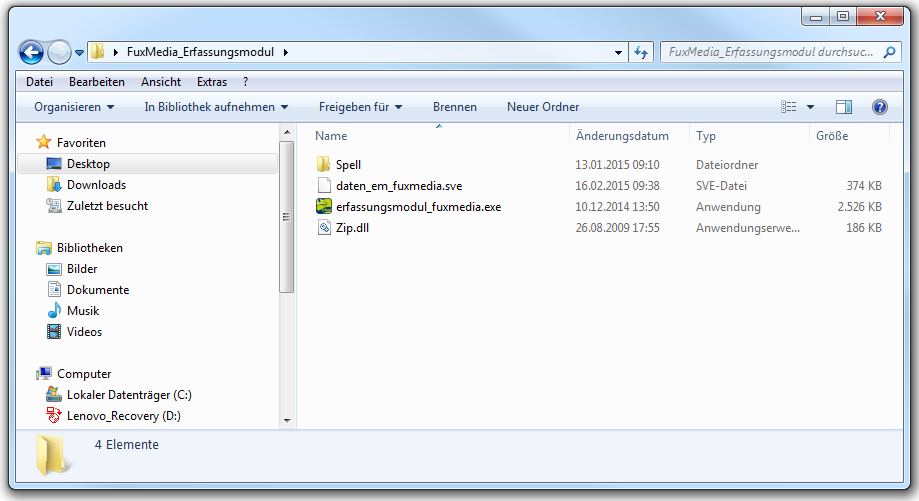Create a Neuer Ordner
Image resolution: width=919 pixels, height=501 pixels.
pos(543,107)
